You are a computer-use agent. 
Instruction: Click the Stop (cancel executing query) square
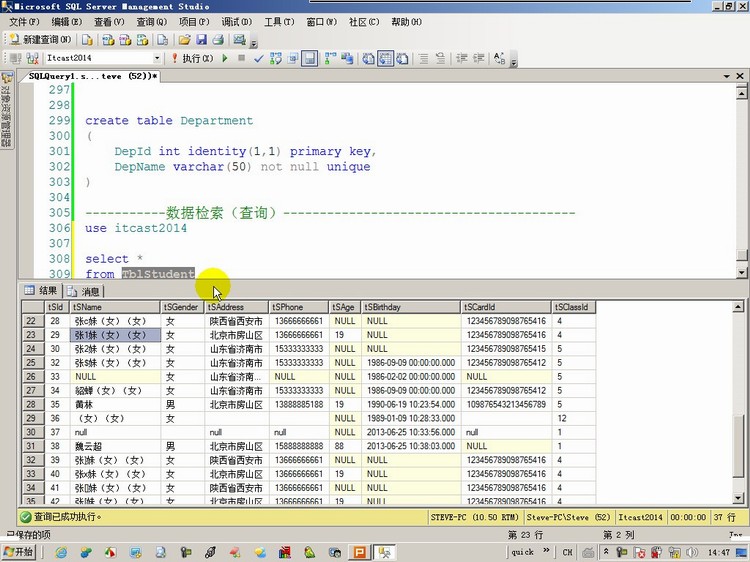point(242,58)
